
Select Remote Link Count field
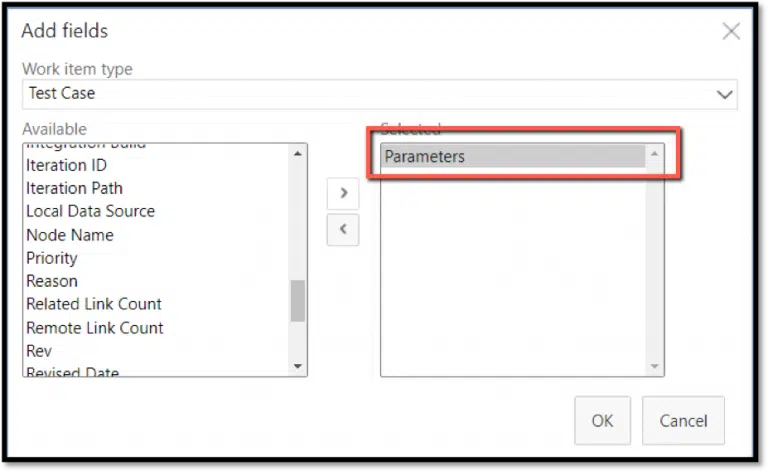[x=94, y=328]
